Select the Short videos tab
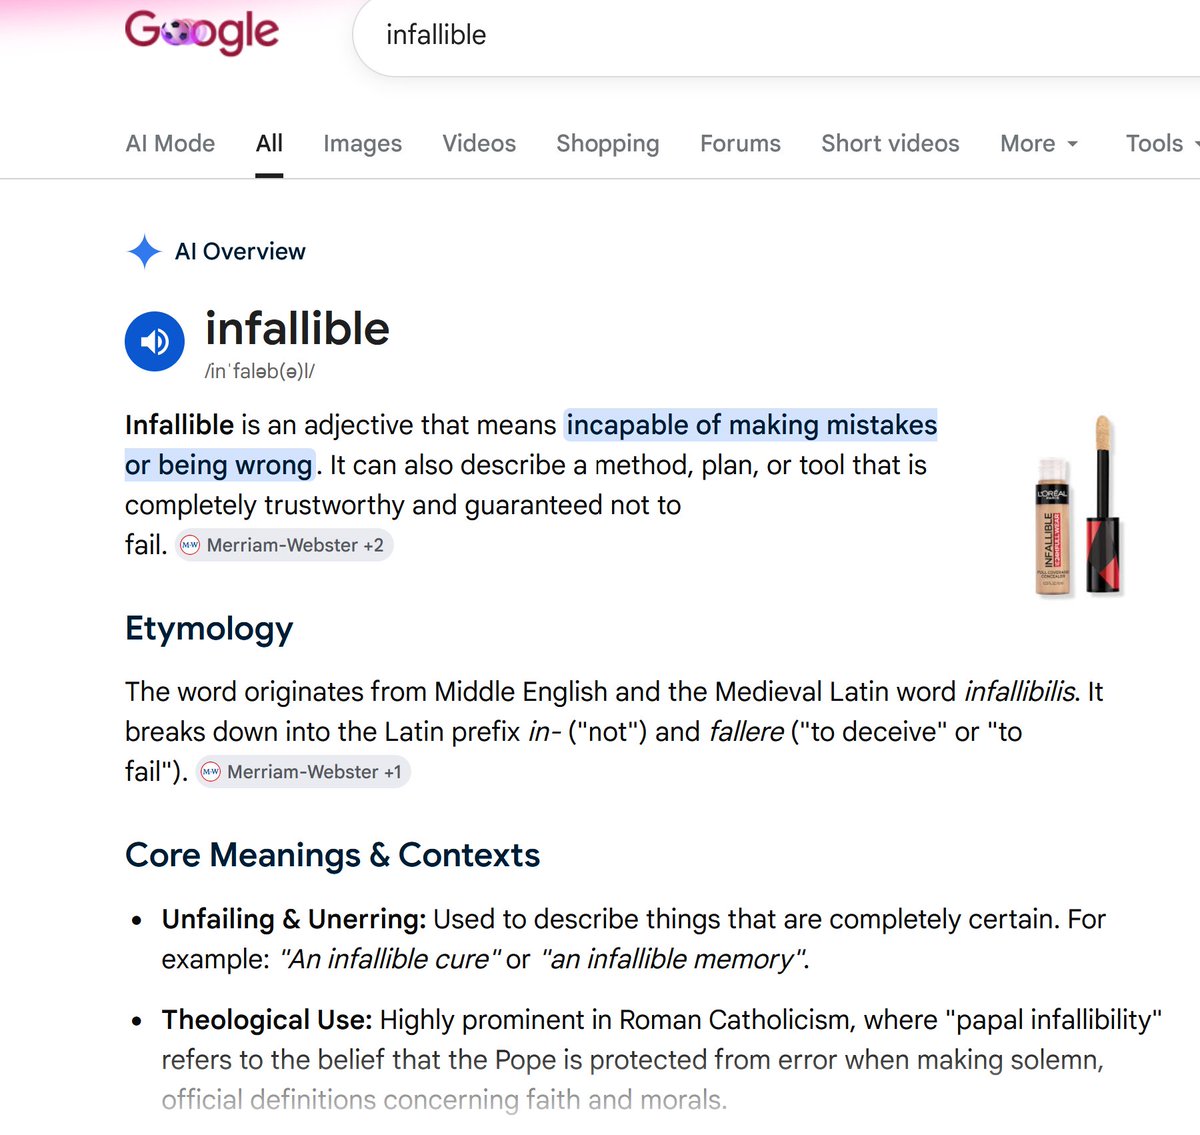Screen dimensions: 1200x1135 890,144
